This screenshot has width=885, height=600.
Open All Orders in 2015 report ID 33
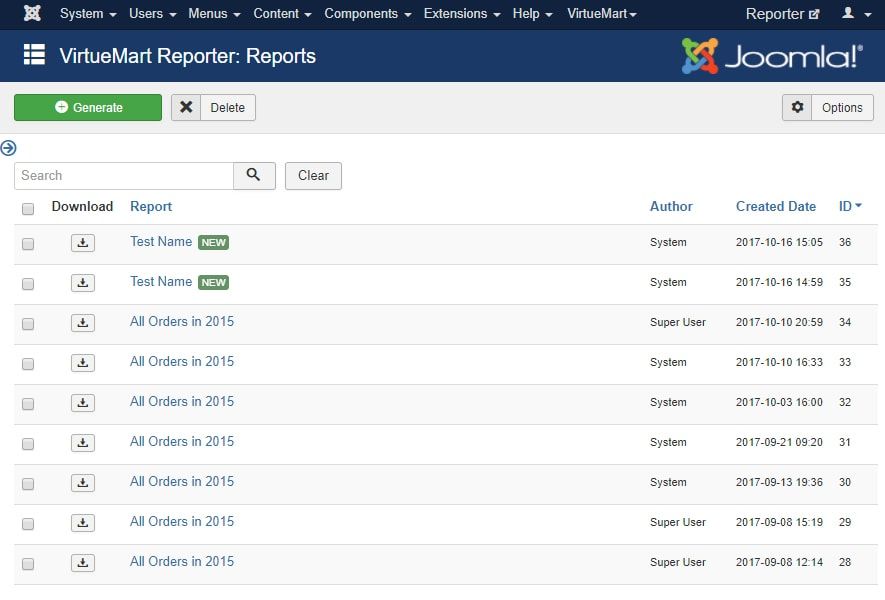pyautogui.click(x=182, y=362)
